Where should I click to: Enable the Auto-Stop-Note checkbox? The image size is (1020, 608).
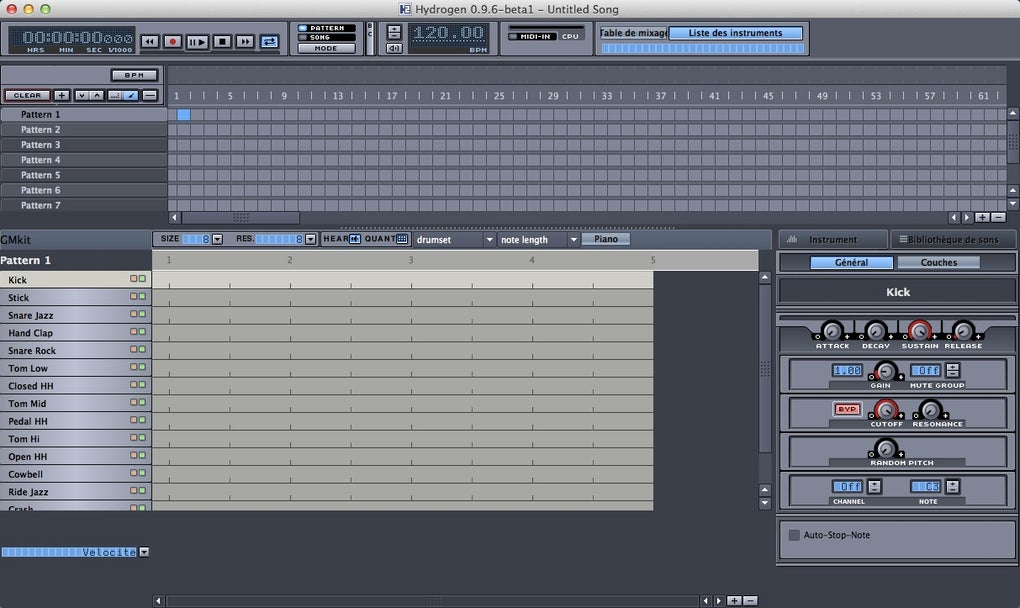click(794, 535)
